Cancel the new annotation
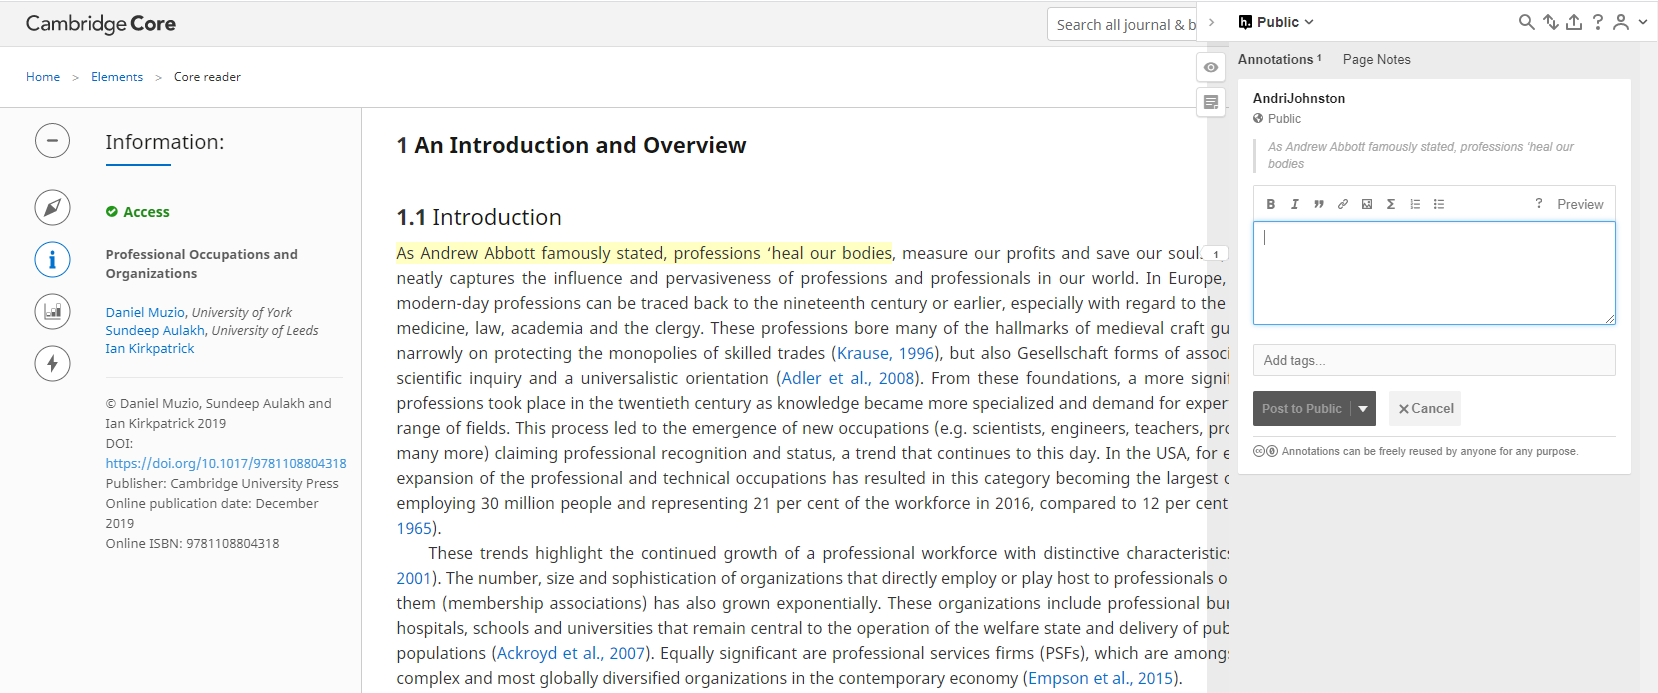1658x693 pixels. coord(1425,409)
